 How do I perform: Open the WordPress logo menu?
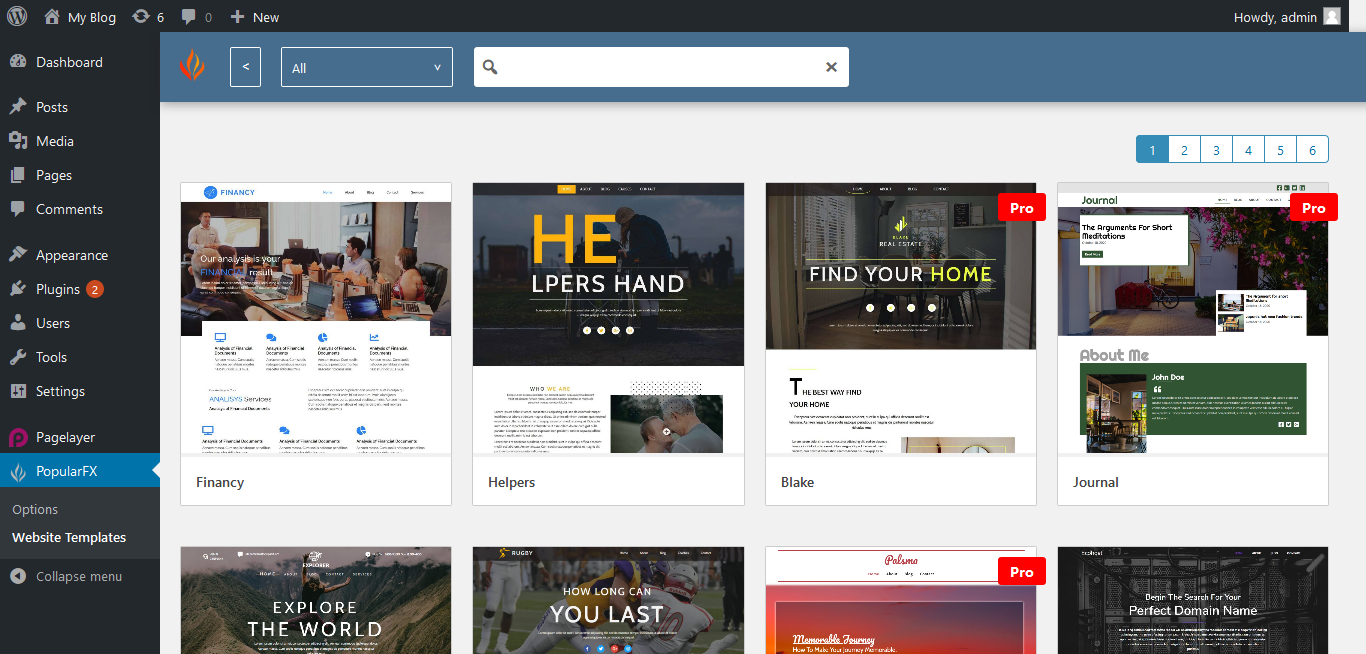(x=17, y=16)
